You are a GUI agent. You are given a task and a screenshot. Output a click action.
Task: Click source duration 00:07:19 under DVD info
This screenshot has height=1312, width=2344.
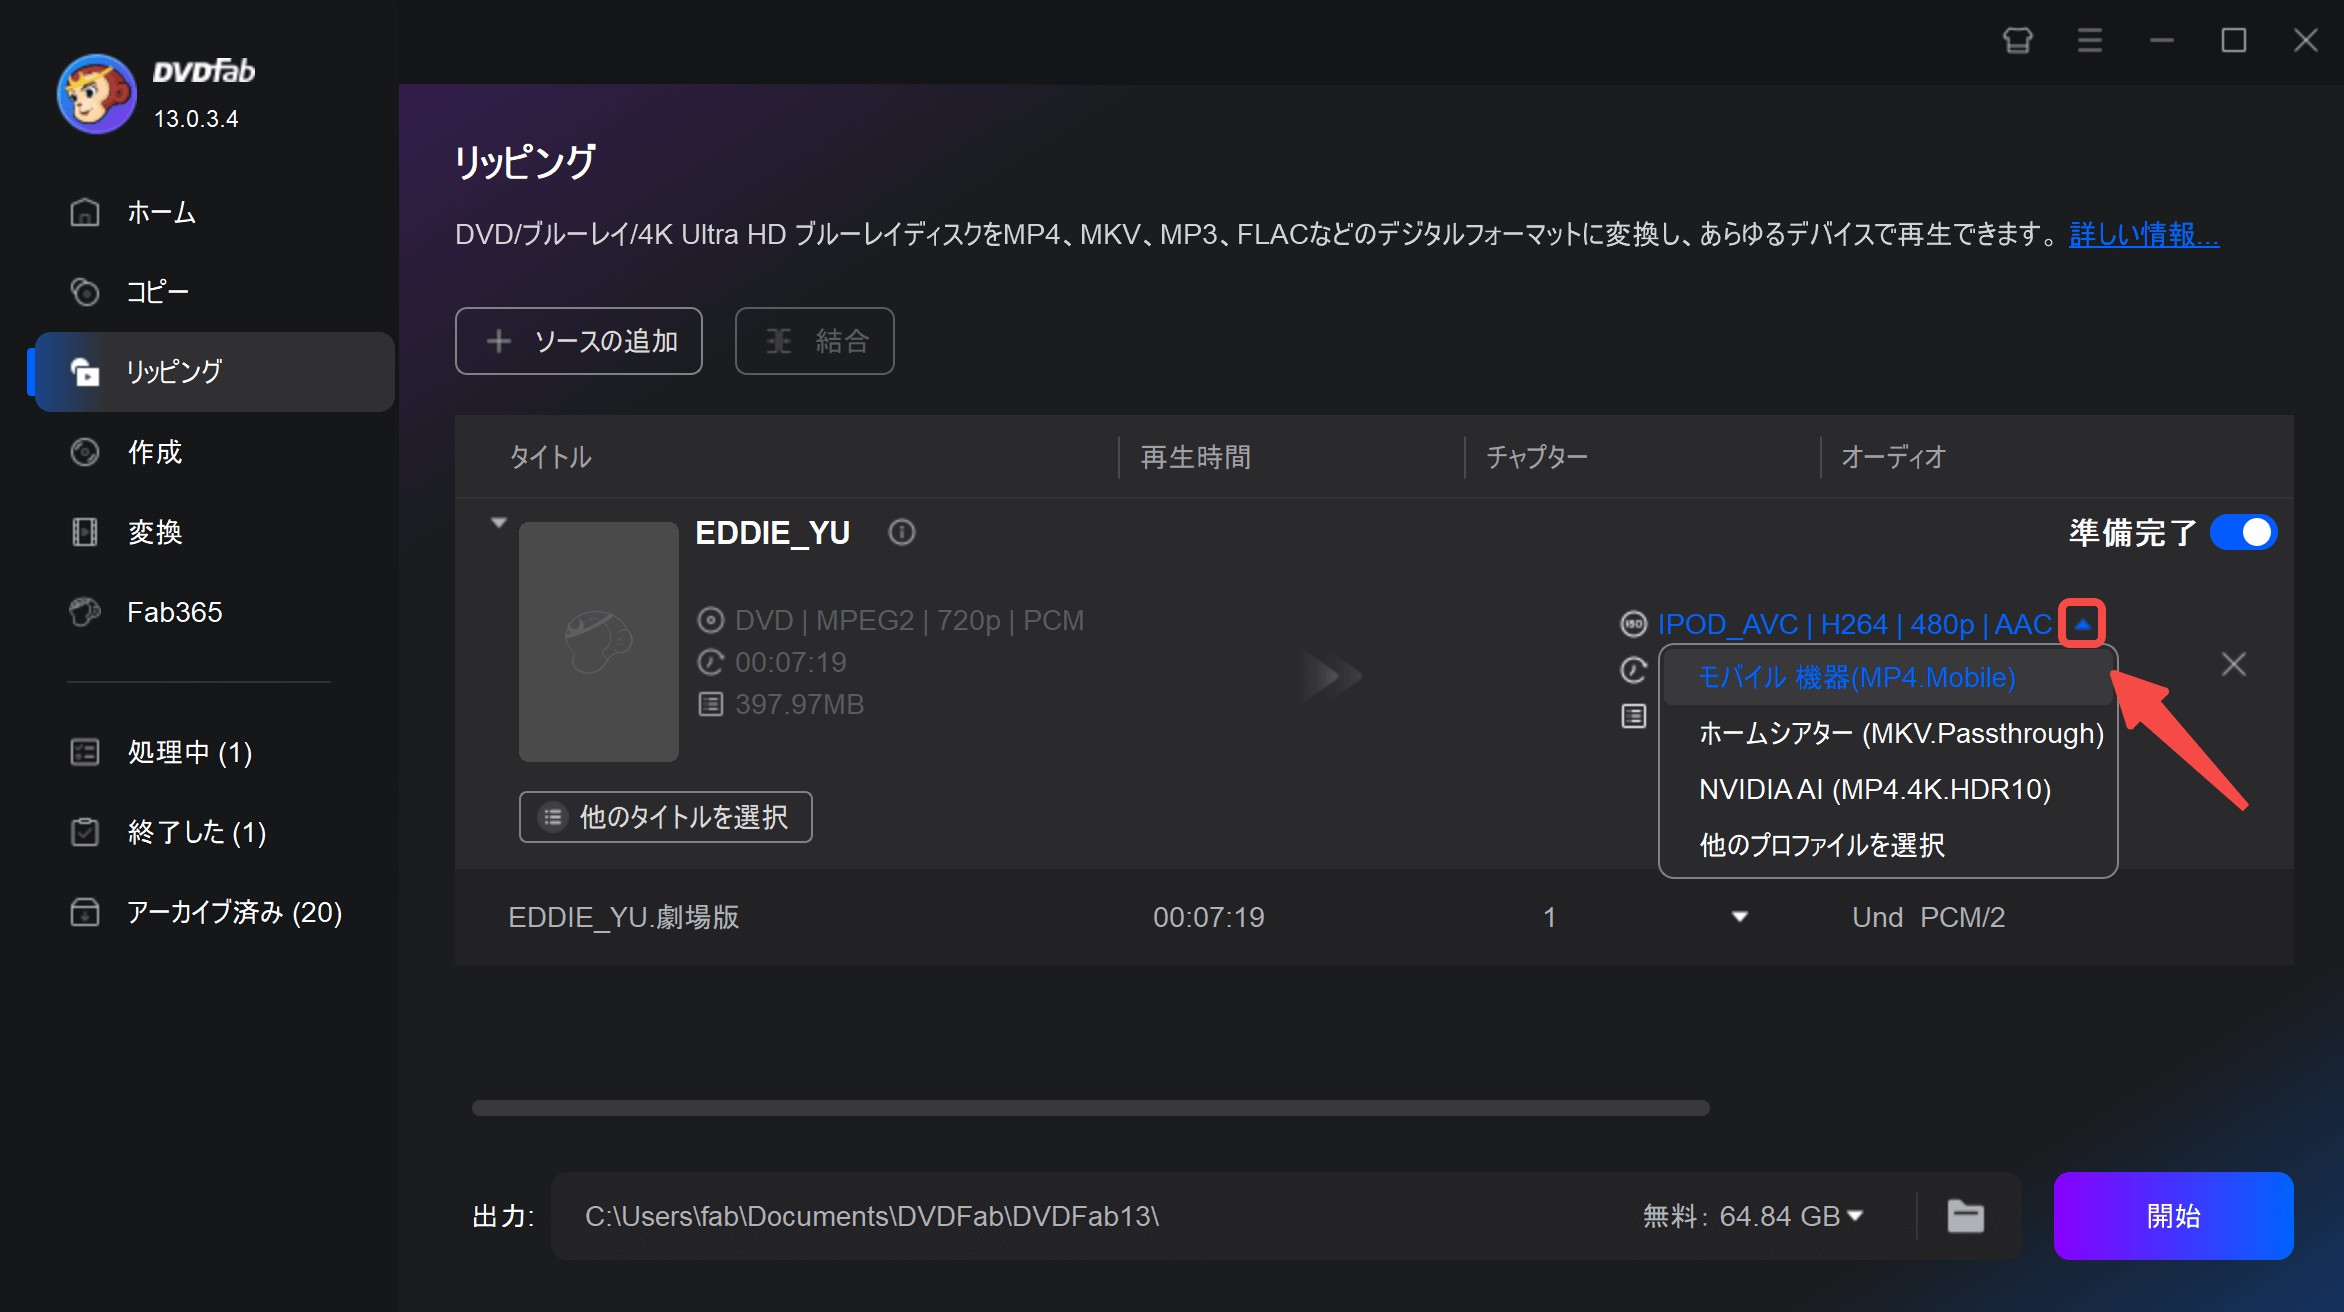790,662
